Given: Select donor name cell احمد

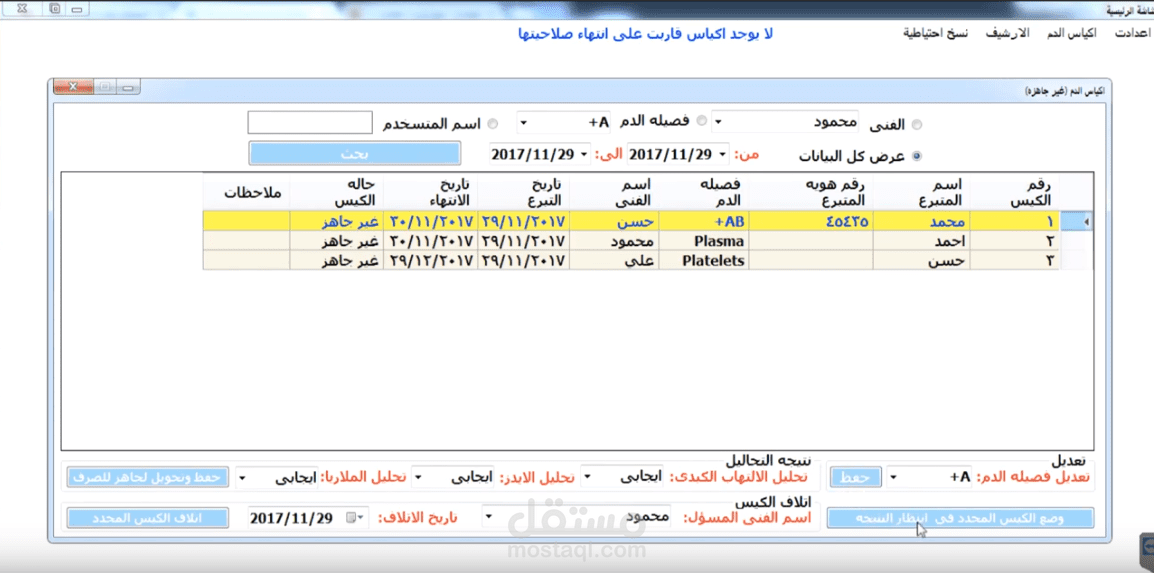Looking at the screenshot, I should [921, 241].
